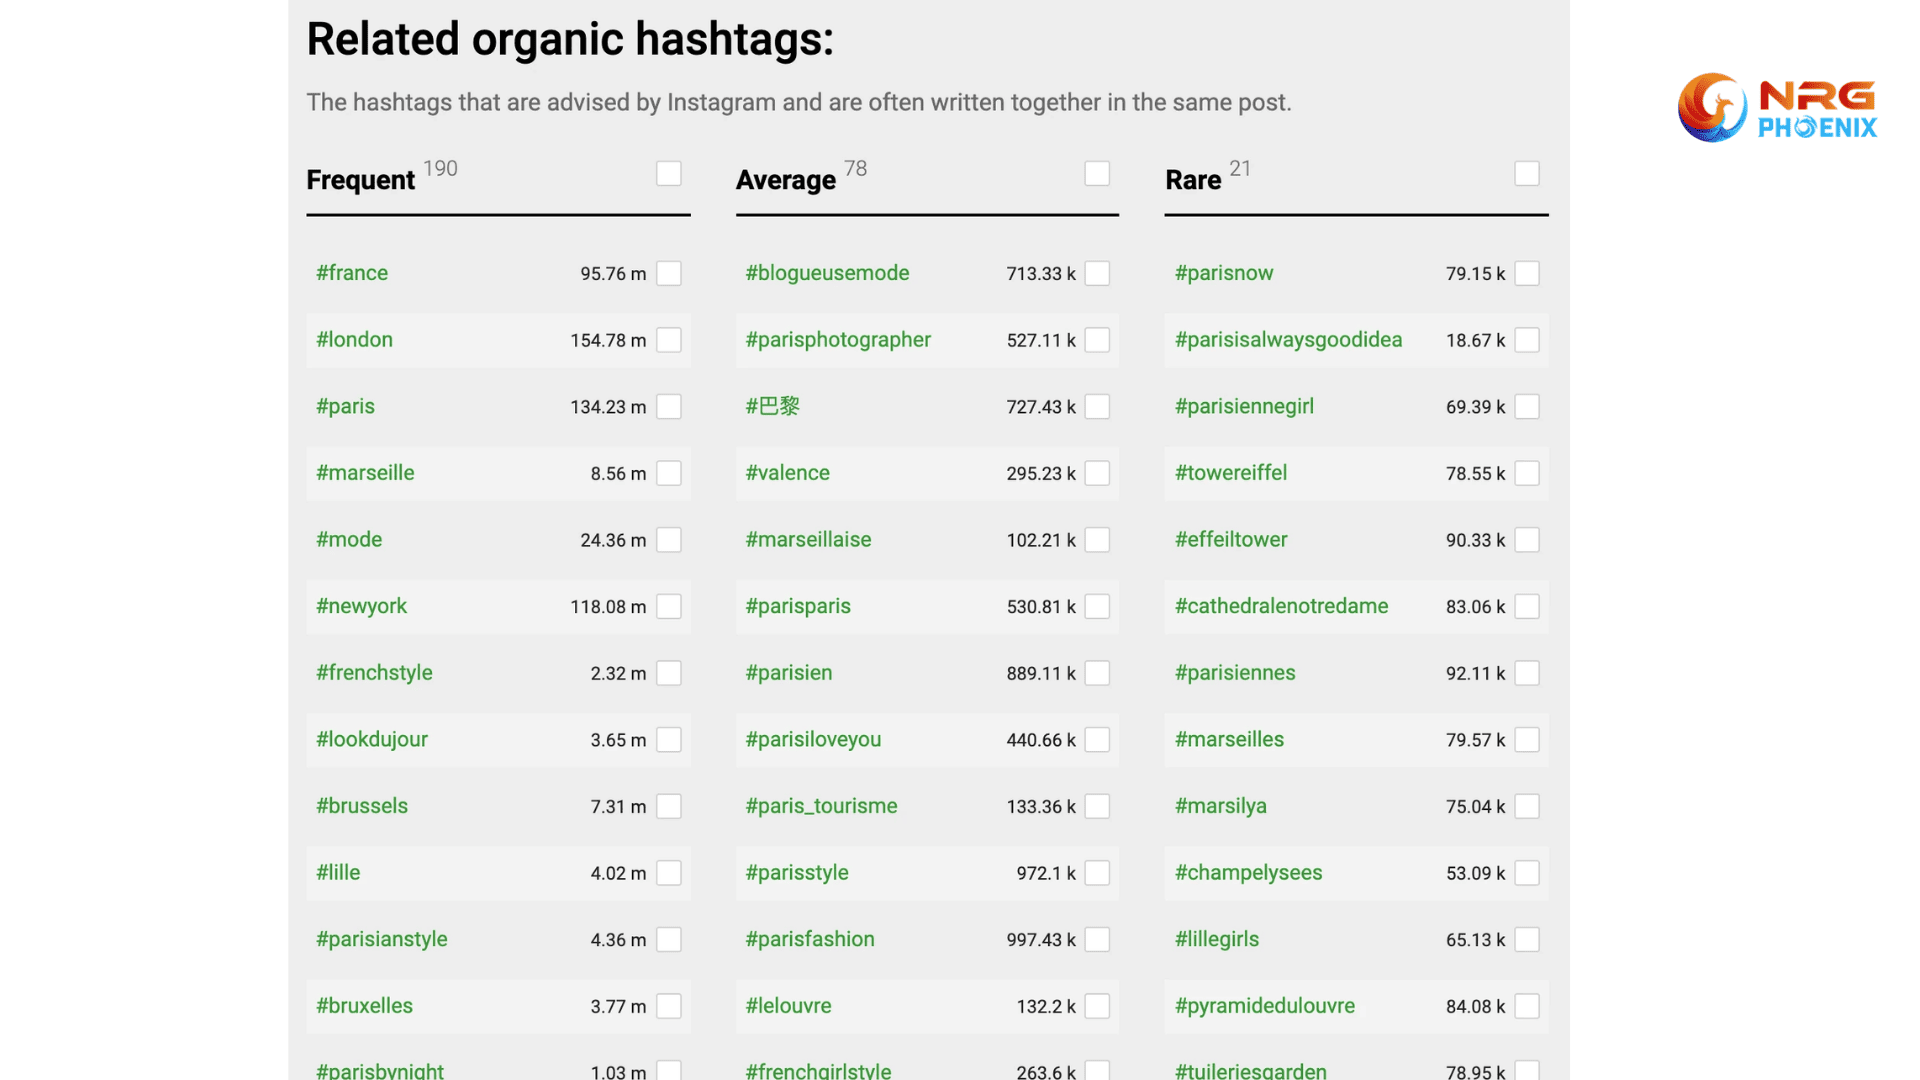
Task: Open the #marseille hashtag link
Action: point(365,473)
